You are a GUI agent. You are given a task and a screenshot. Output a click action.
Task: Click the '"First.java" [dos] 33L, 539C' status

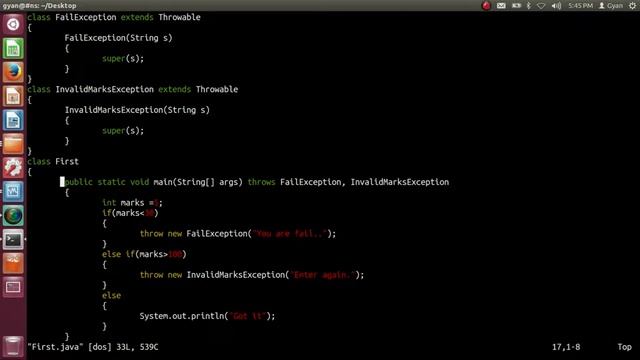pos(93,347)
